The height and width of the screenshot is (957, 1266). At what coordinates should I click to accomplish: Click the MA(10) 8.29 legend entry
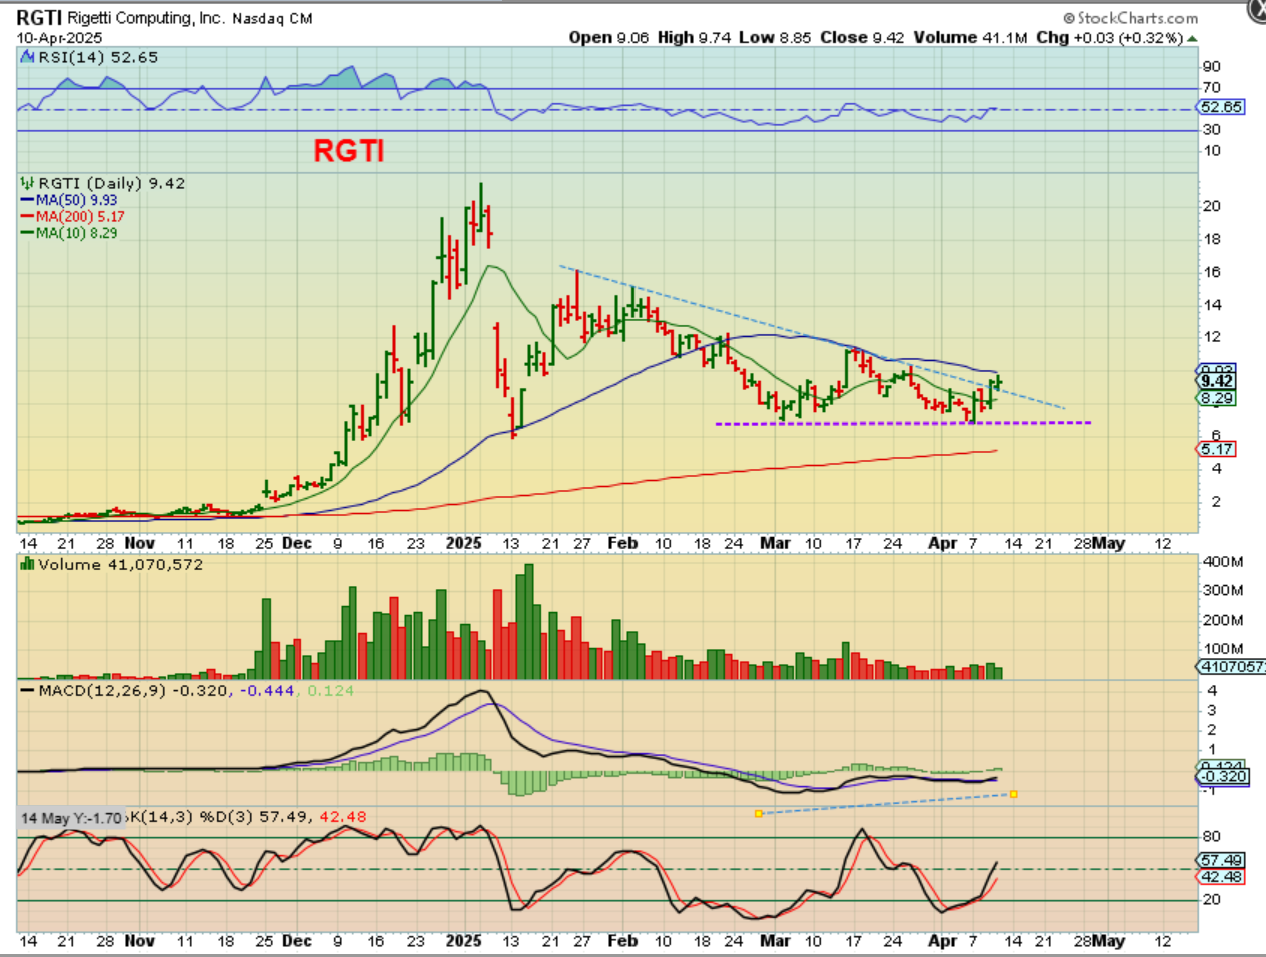[69, 233]
